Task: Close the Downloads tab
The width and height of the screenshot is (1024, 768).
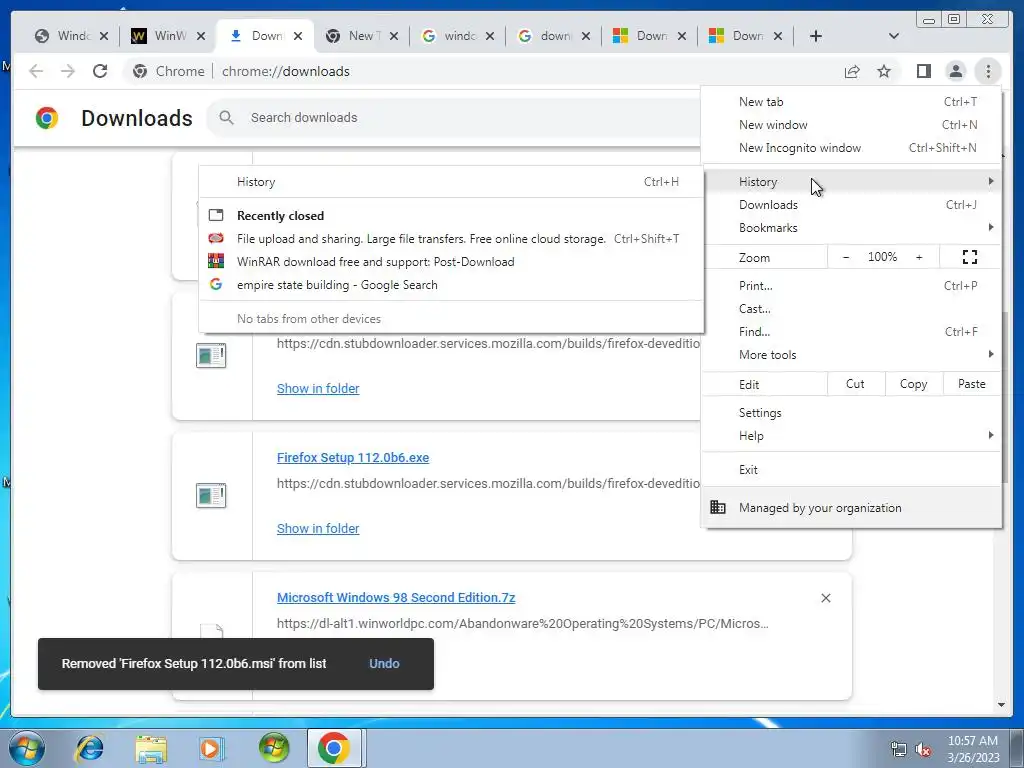Action: coord(298,36)
